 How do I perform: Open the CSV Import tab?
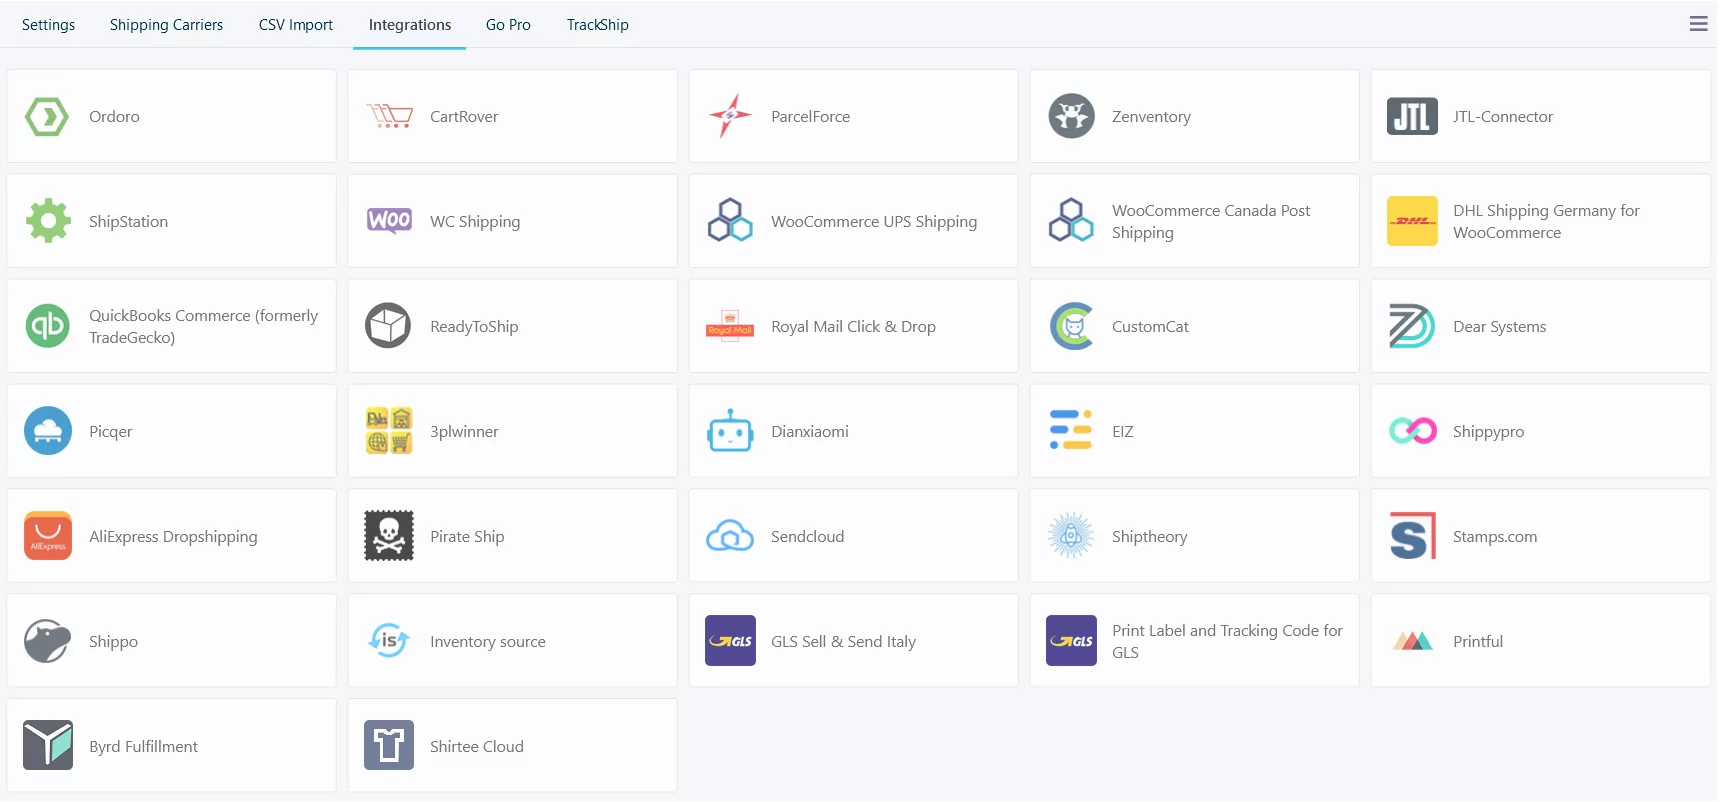295,24
